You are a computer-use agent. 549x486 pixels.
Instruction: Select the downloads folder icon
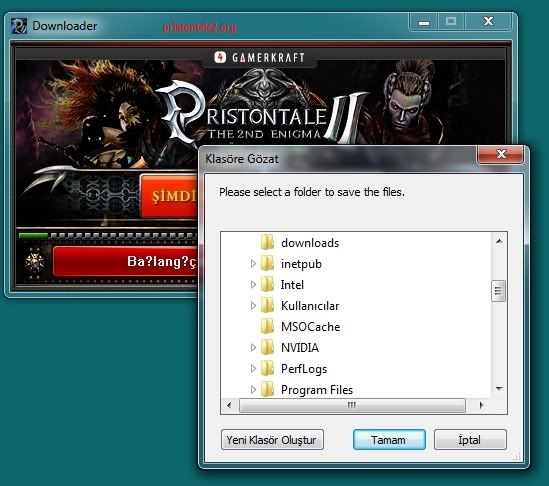point(268,242)
